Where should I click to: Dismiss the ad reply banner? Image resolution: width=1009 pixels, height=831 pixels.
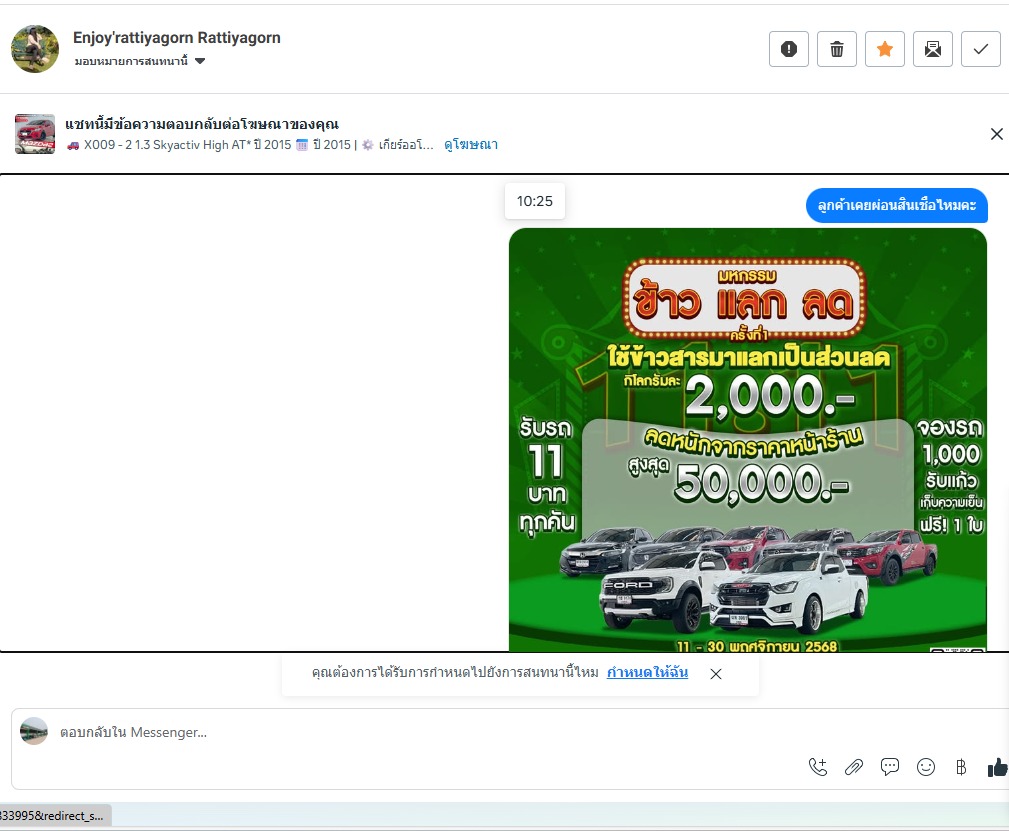[996, 134]
